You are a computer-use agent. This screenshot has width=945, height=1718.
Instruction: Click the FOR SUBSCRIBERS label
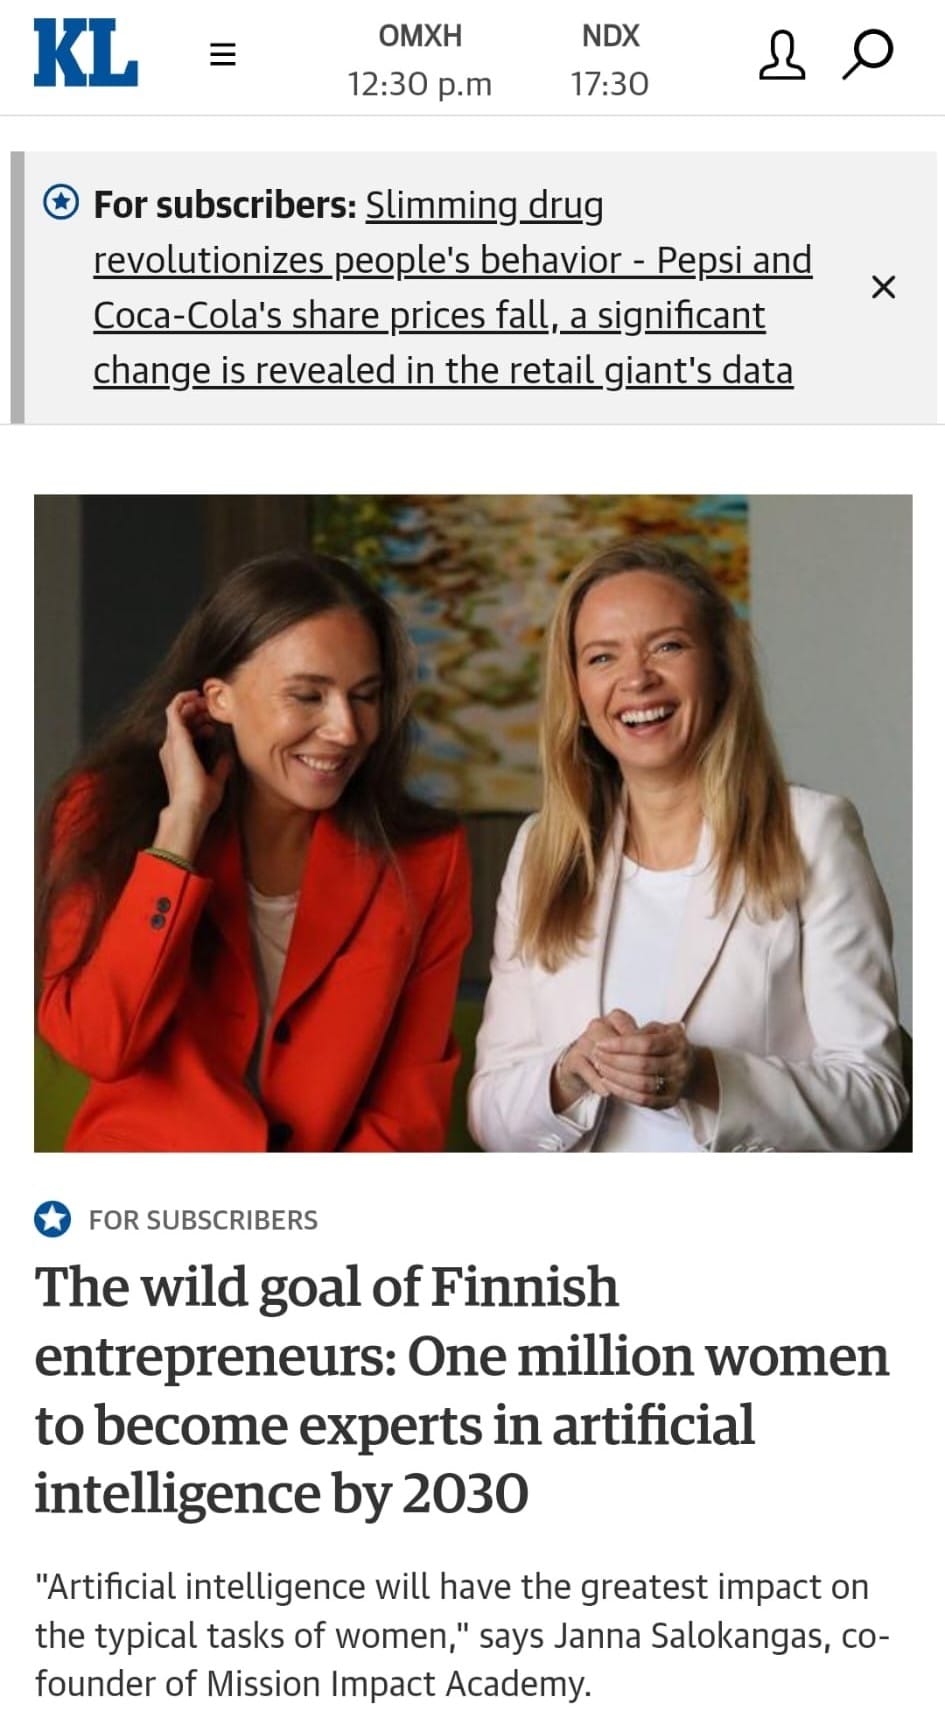tap(203, 1220)
